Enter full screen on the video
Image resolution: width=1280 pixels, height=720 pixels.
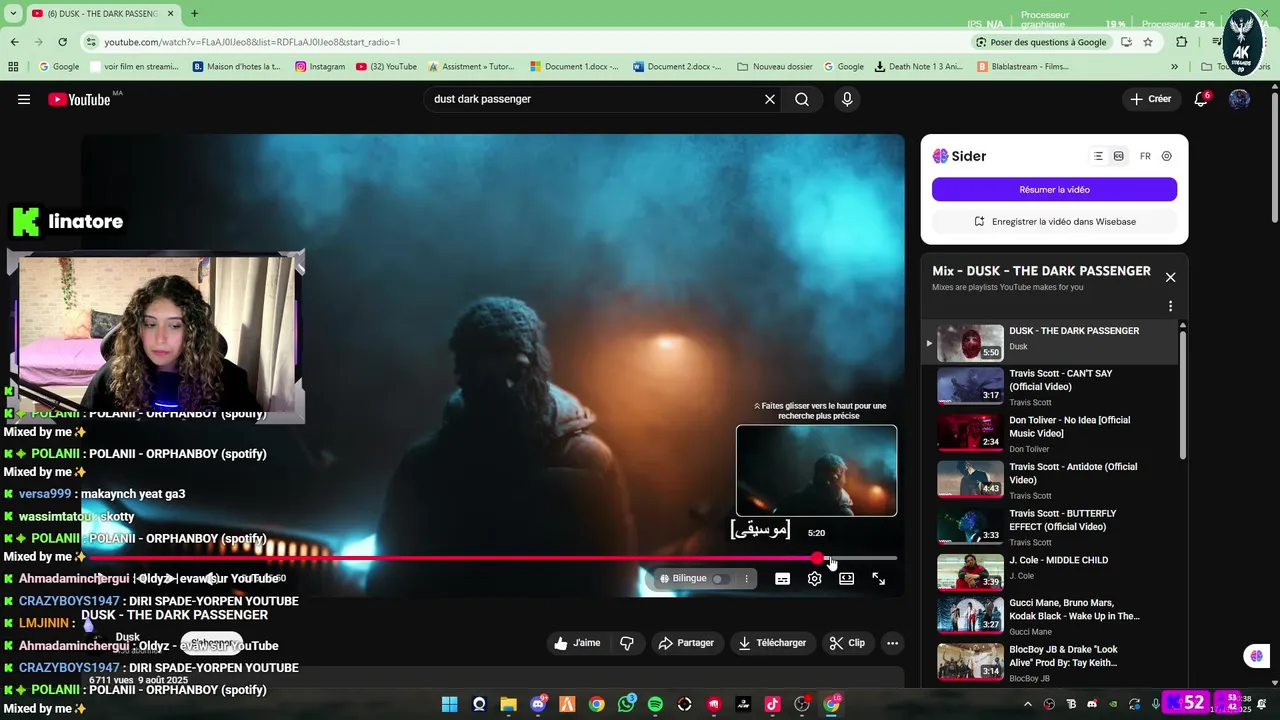pyautogui.click(x=878, y=578)
